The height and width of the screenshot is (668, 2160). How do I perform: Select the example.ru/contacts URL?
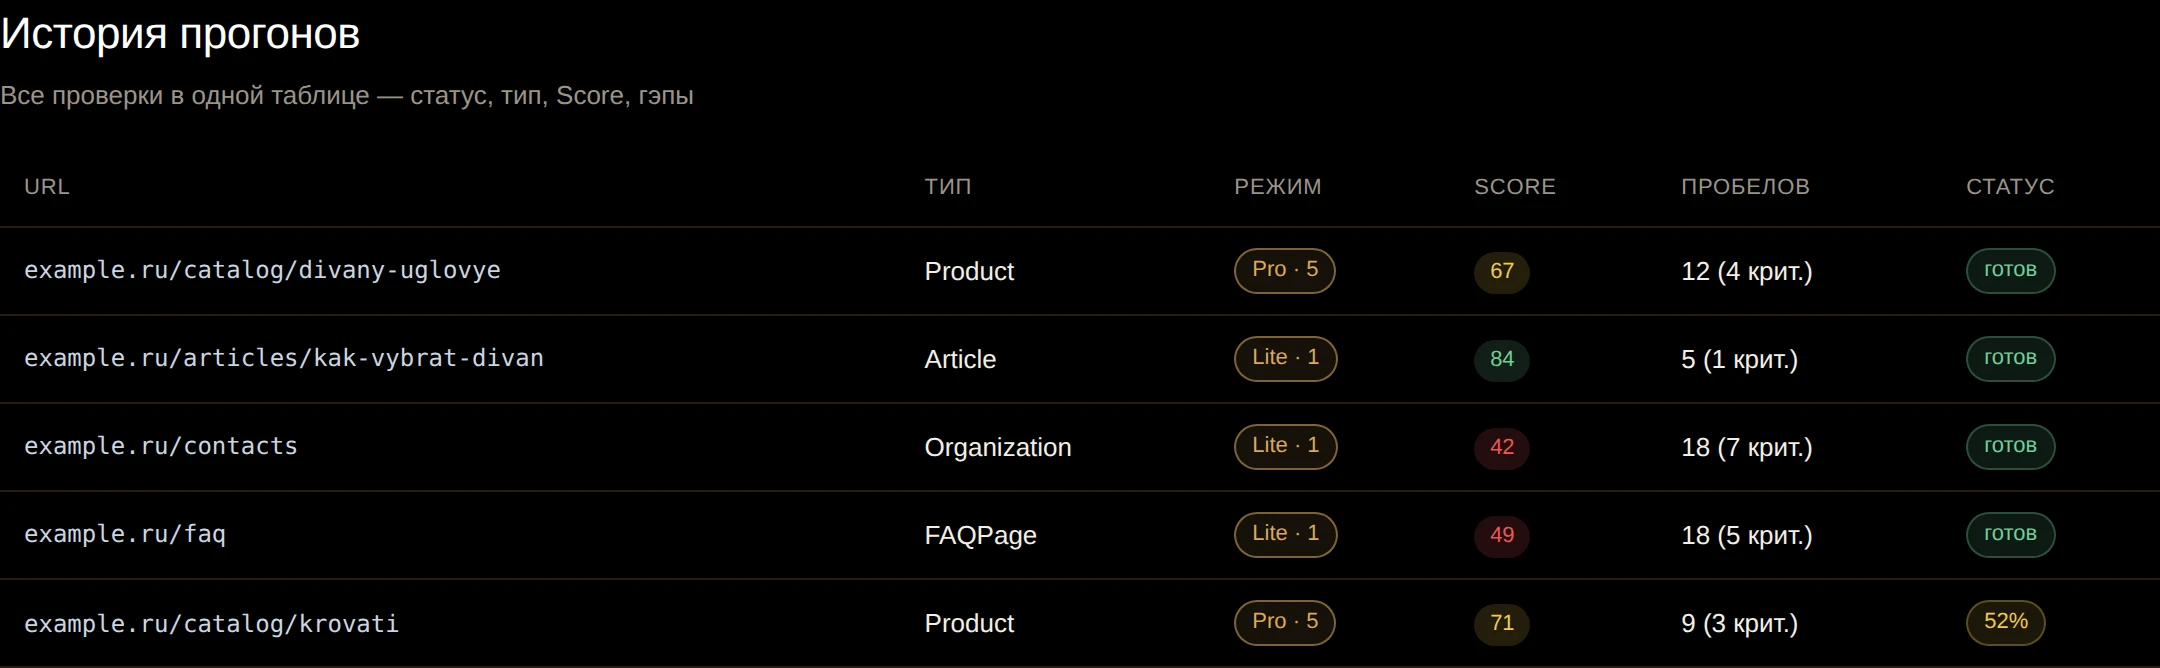coord(161,446)
